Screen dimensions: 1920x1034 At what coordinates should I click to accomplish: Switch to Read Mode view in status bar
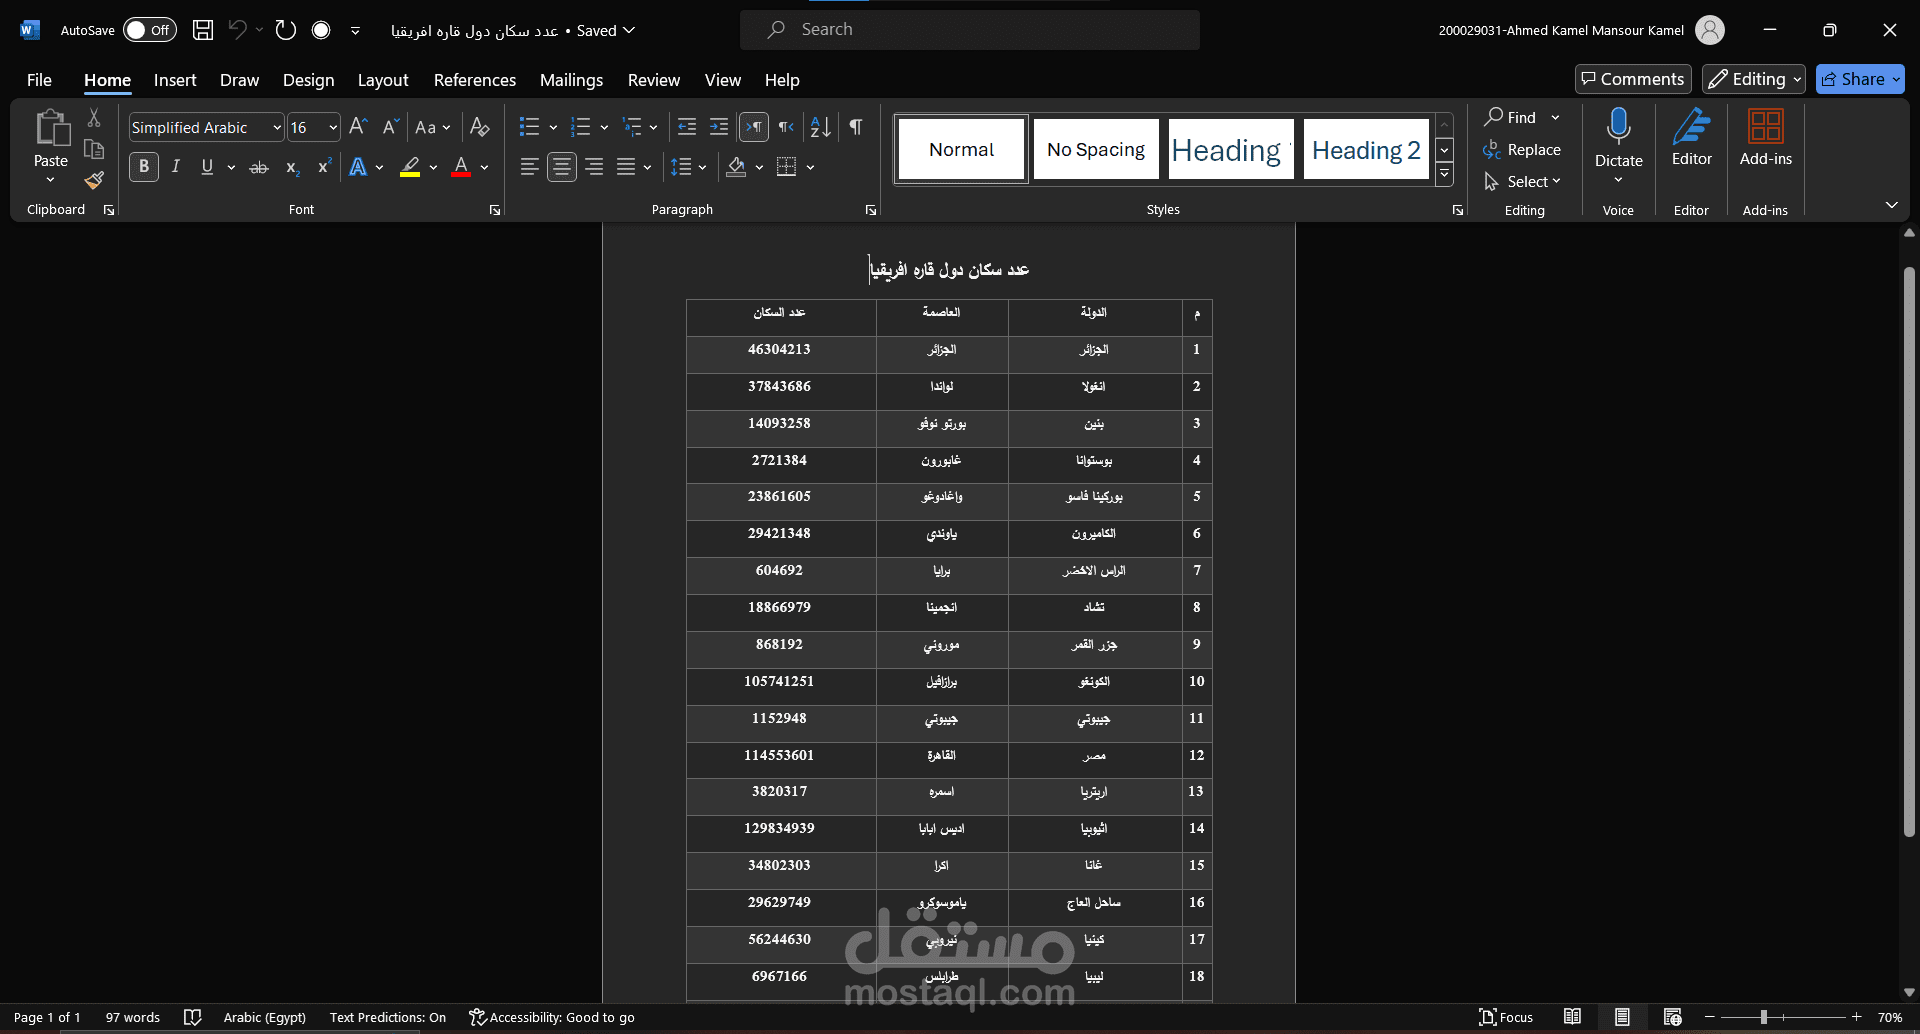click(1573, 1017)
